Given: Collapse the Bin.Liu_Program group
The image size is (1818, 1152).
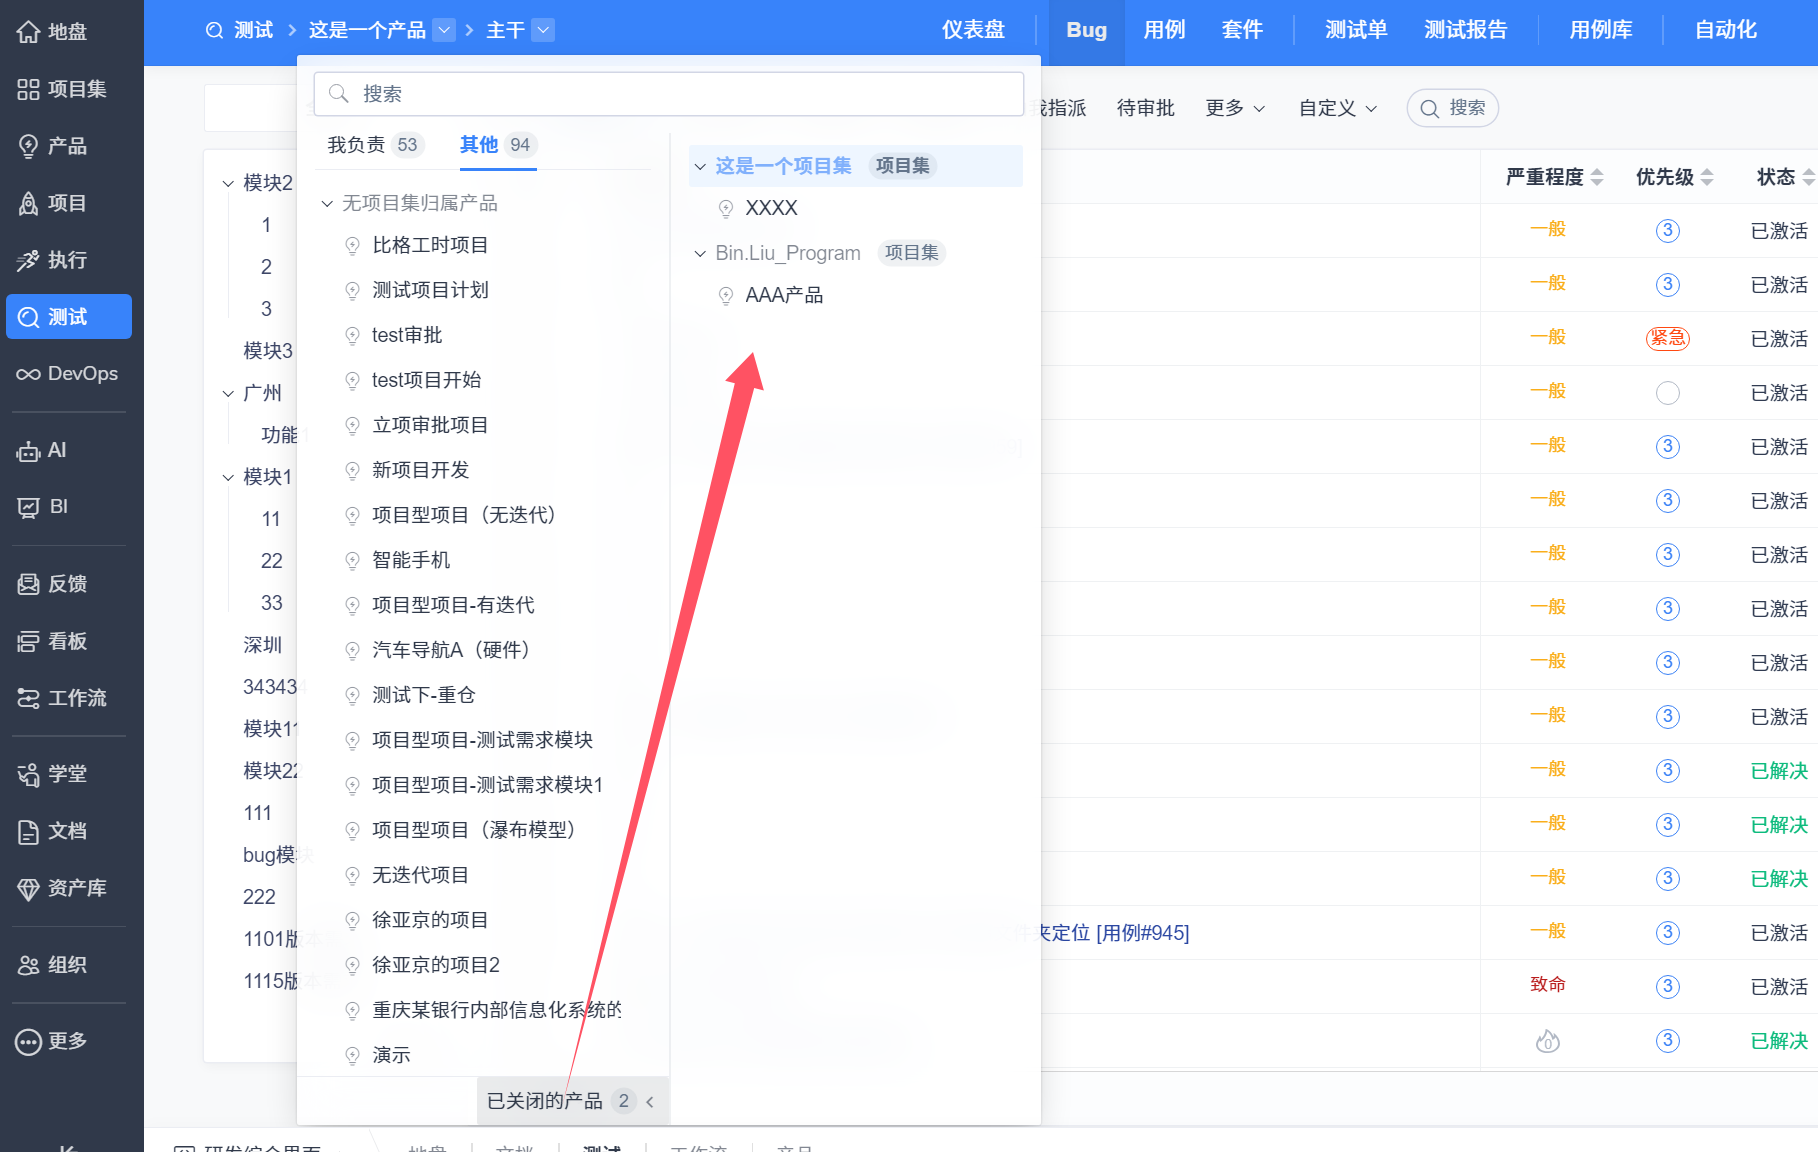Looking at the screenshot, I should coord(700,253).
